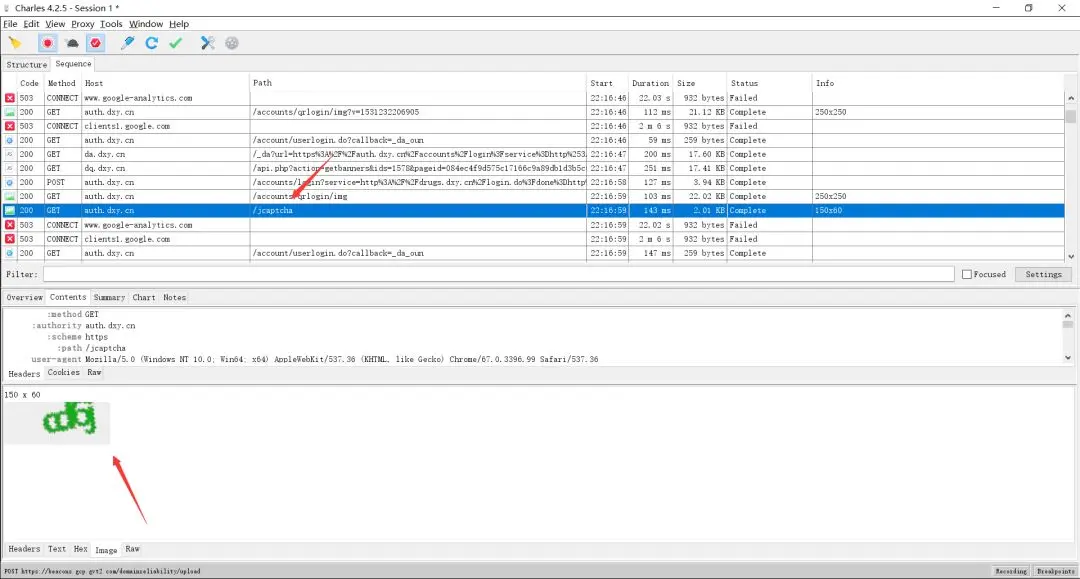Open the Help menu

[x=179, y=23]
